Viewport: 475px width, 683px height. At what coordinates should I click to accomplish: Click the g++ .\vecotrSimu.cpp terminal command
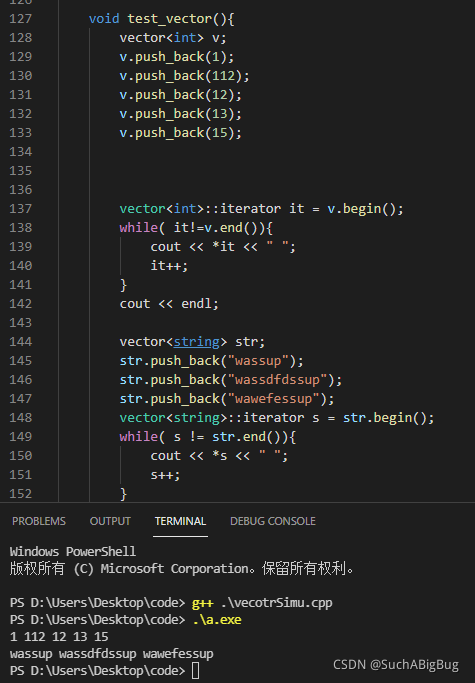(262, 603)
